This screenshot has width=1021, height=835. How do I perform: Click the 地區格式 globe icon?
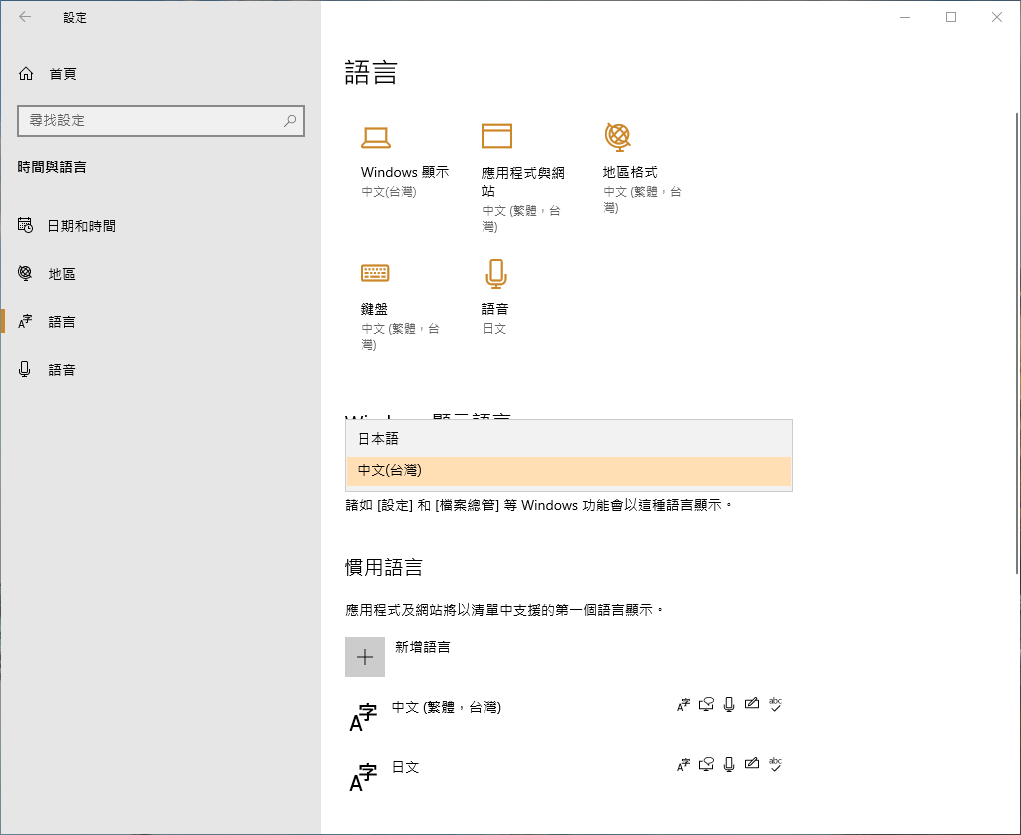pyautogui.click(x=617, y=136)
